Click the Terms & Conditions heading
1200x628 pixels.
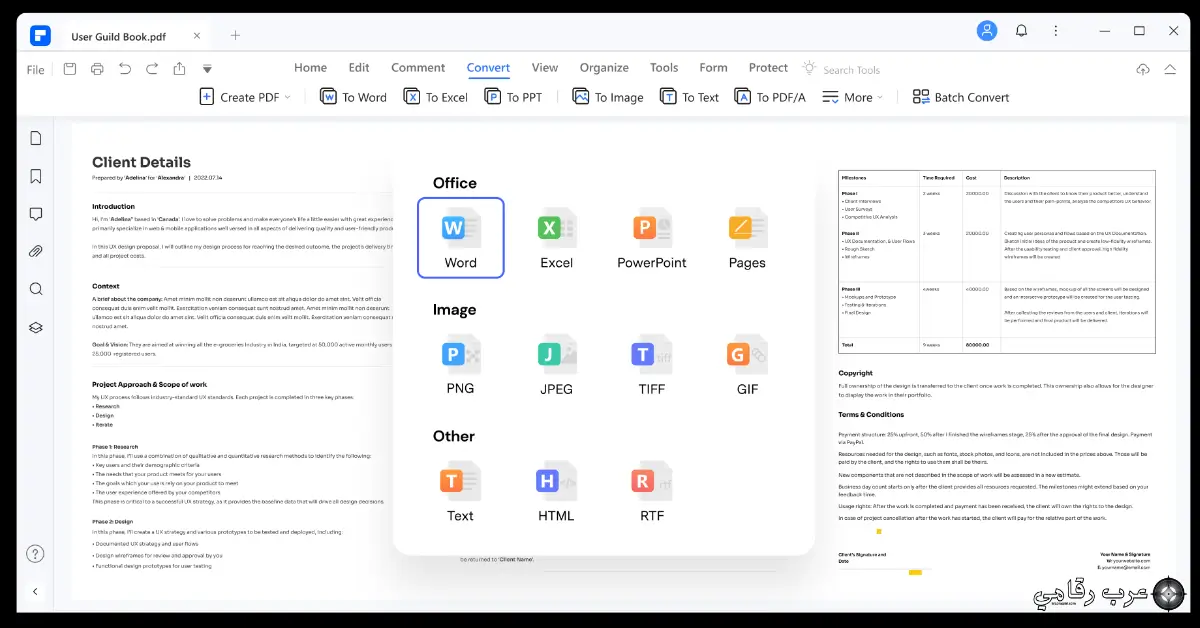(871, 414)
